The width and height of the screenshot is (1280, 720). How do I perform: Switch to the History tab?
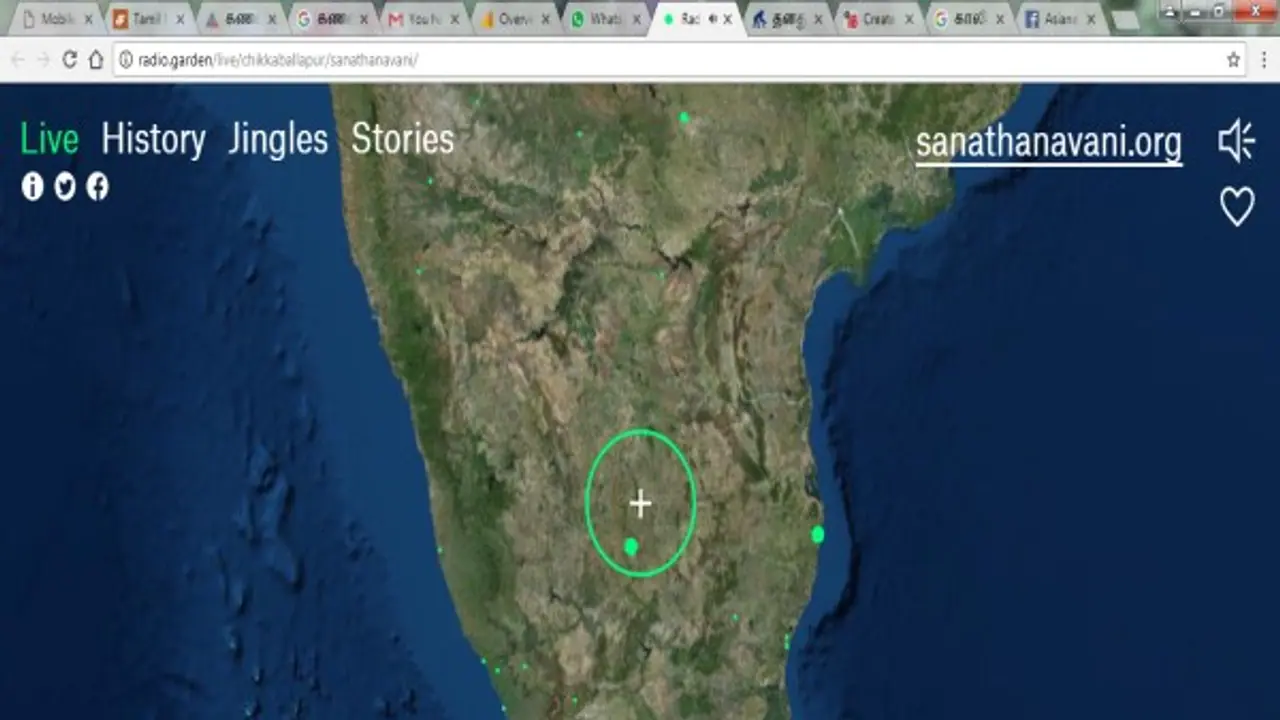pyautogui.click(x=155, y=140)
